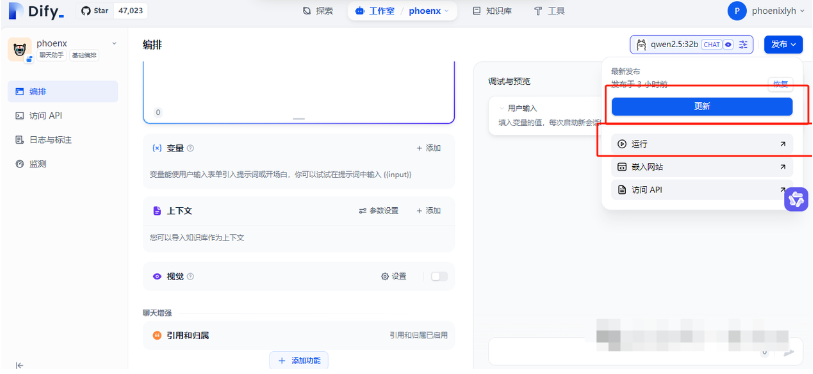Click the orange 引用和归属 icon
813x374 pixels.
coord(157,336)
